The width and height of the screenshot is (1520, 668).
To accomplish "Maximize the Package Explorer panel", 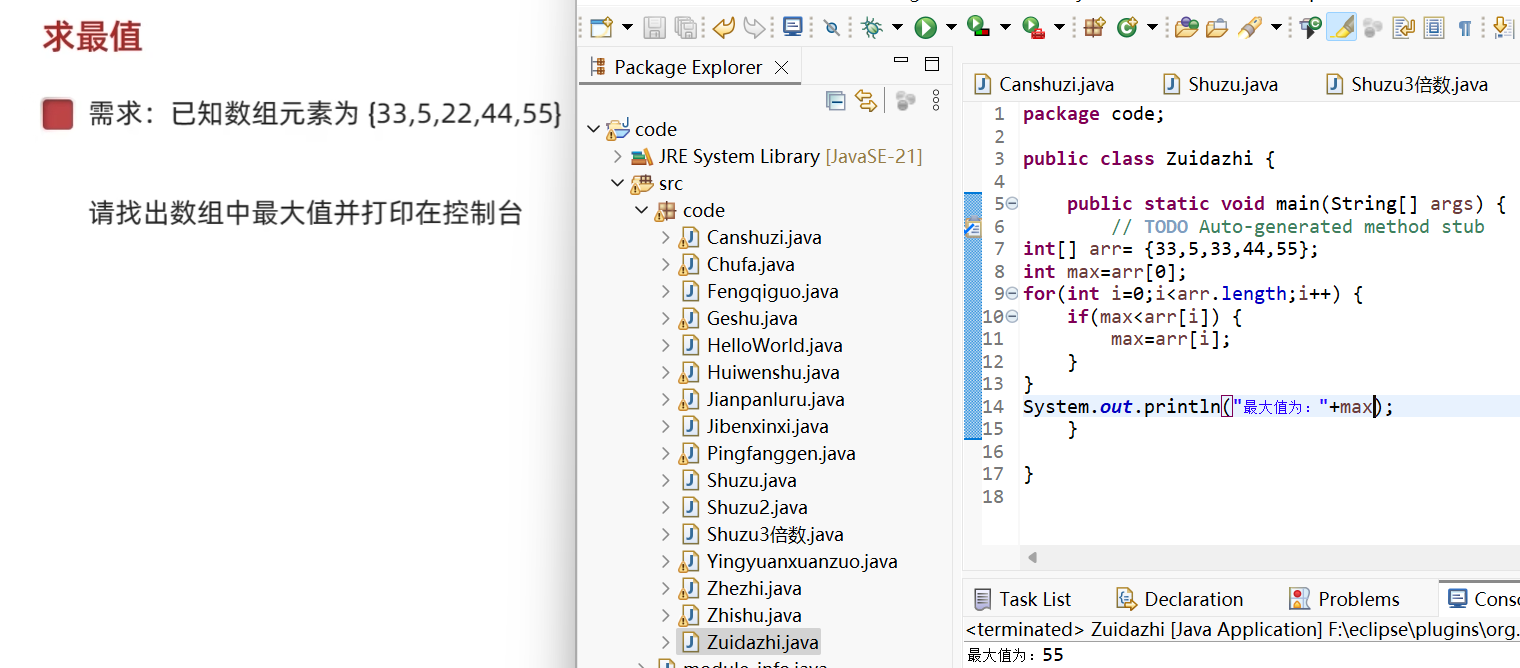I will [932, 65].
